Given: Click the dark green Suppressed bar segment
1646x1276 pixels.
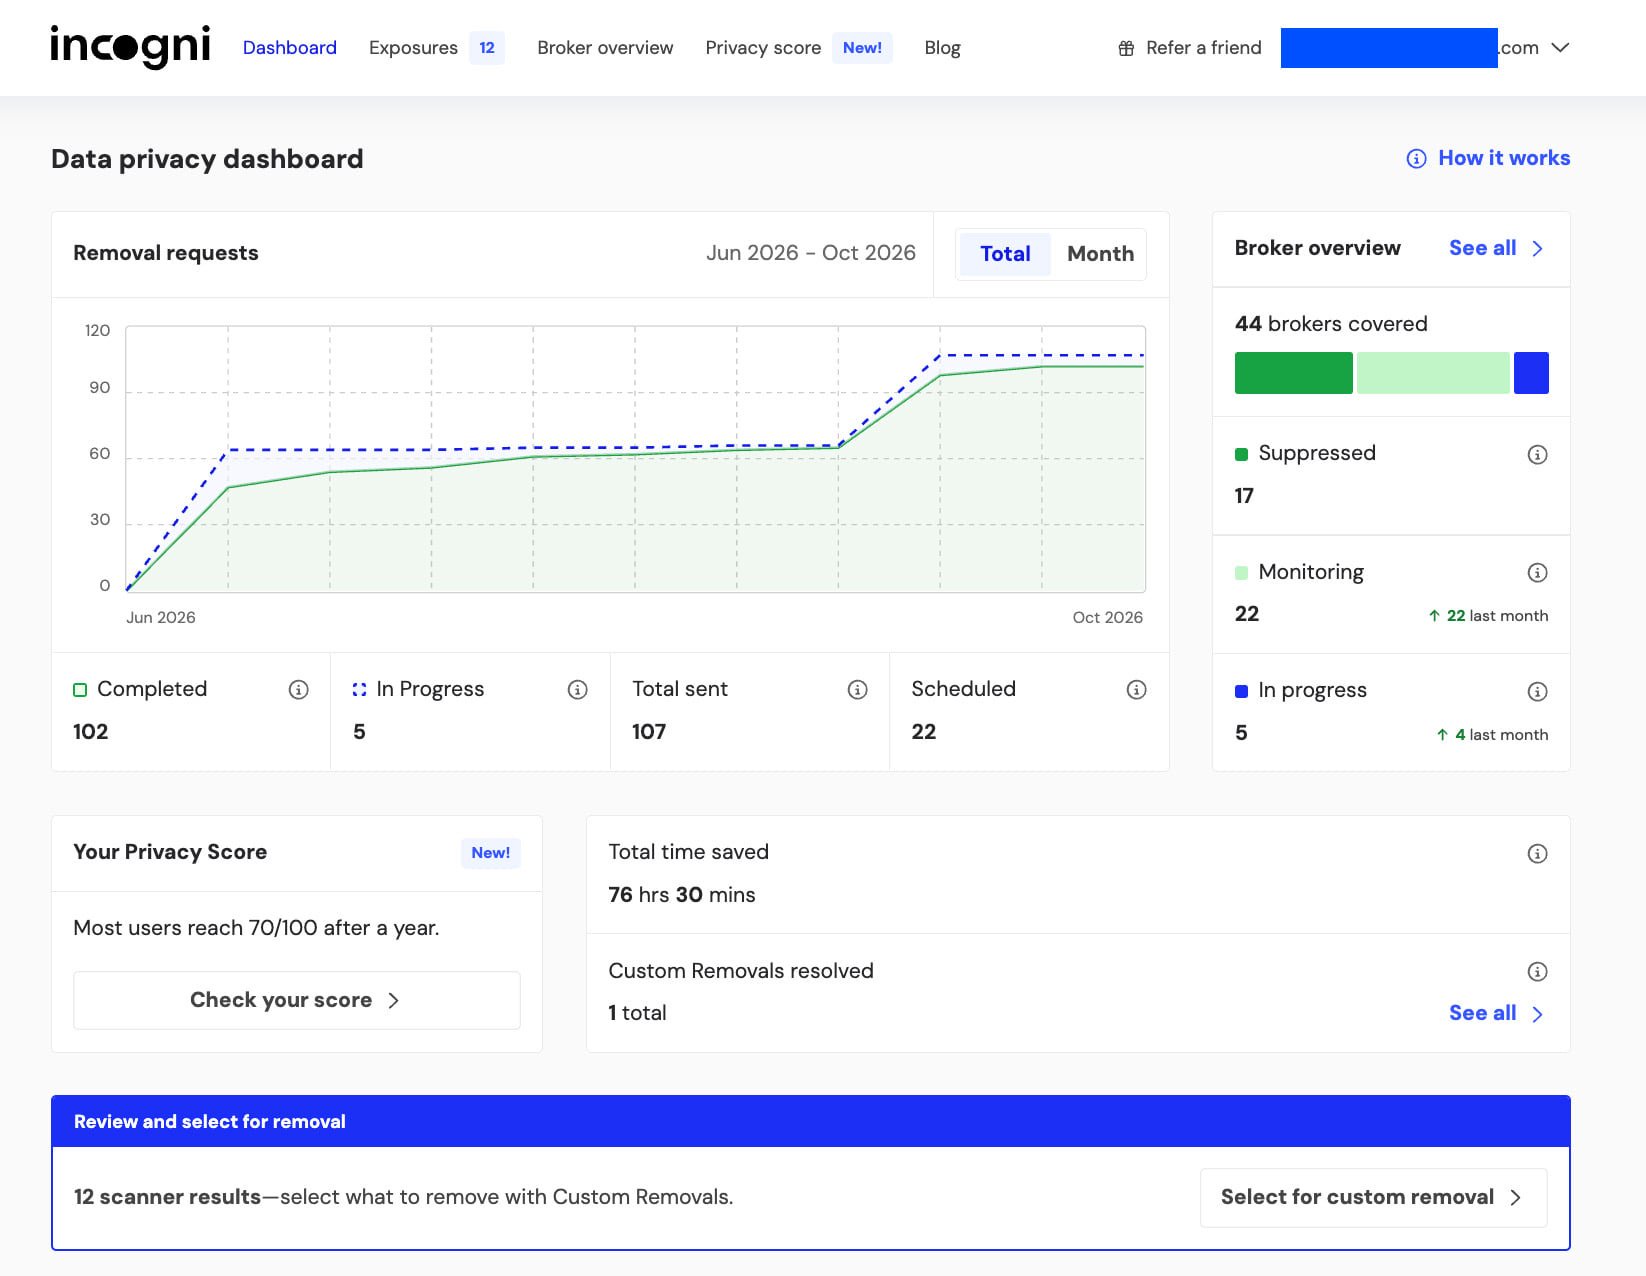Looking at the screenshot, I should pos(1293,373).
